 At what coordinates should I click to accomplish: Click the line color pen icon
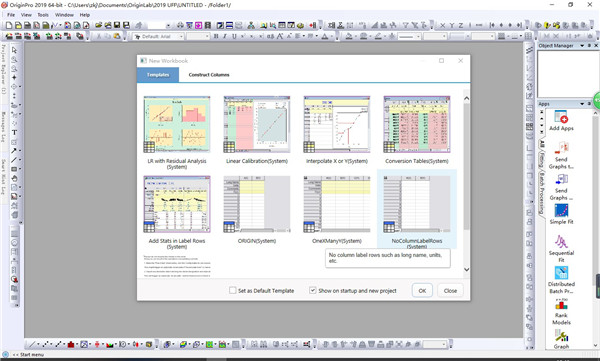pyautogui.click(x=378, y=36)
